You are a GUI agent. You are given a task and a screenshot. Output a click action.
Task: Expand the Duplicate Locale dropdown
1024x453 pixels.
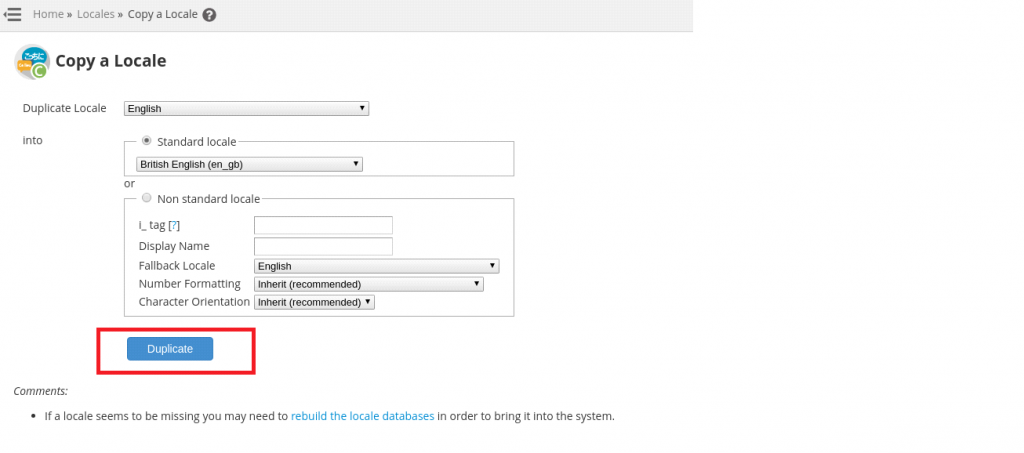(x=246, y=109)
